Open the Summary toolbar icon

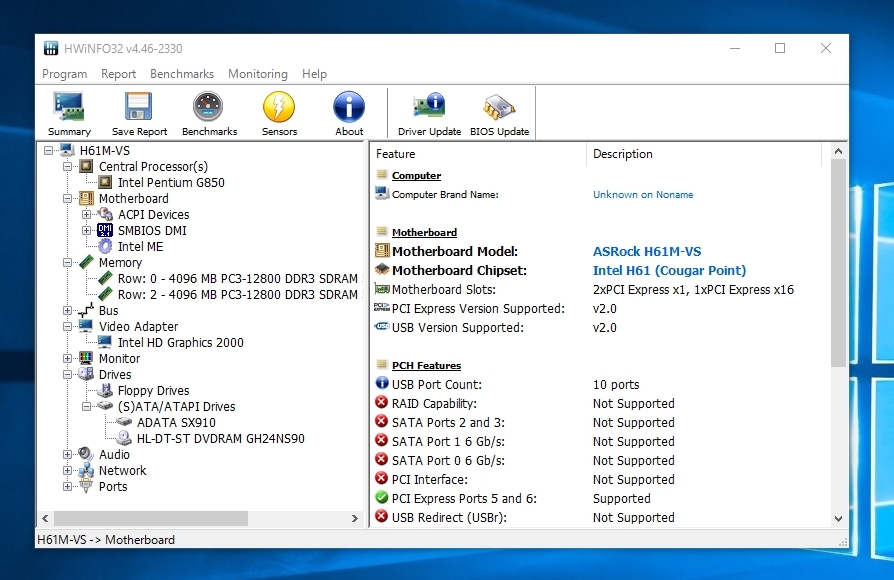point(69,107)
